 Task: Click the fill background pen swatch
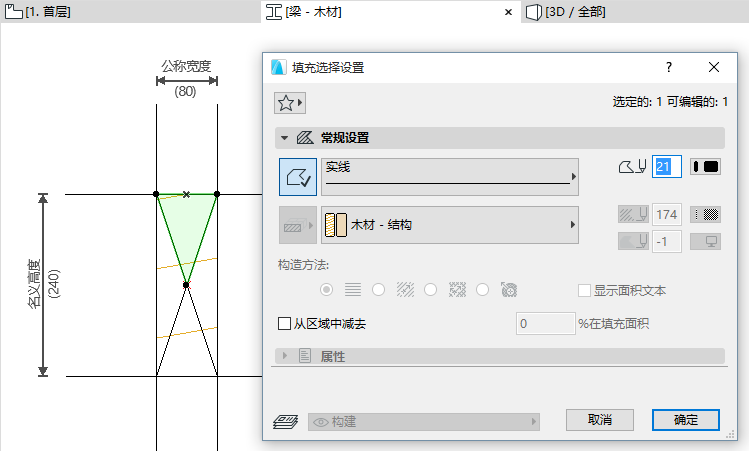click(706, 241)
